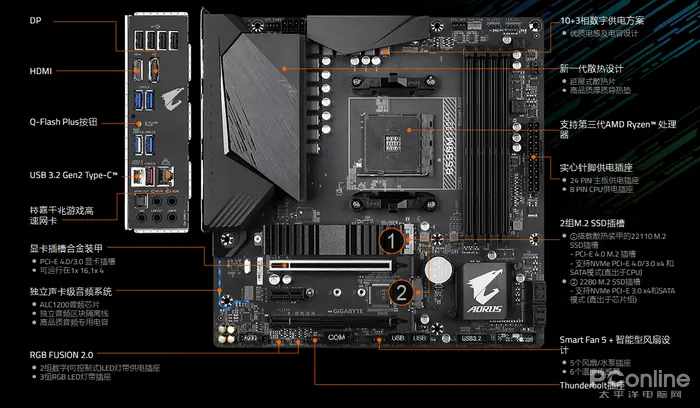The image size is (700, 408).
Task: Click the AM4 CPU socket center
Action: [394, 143]
